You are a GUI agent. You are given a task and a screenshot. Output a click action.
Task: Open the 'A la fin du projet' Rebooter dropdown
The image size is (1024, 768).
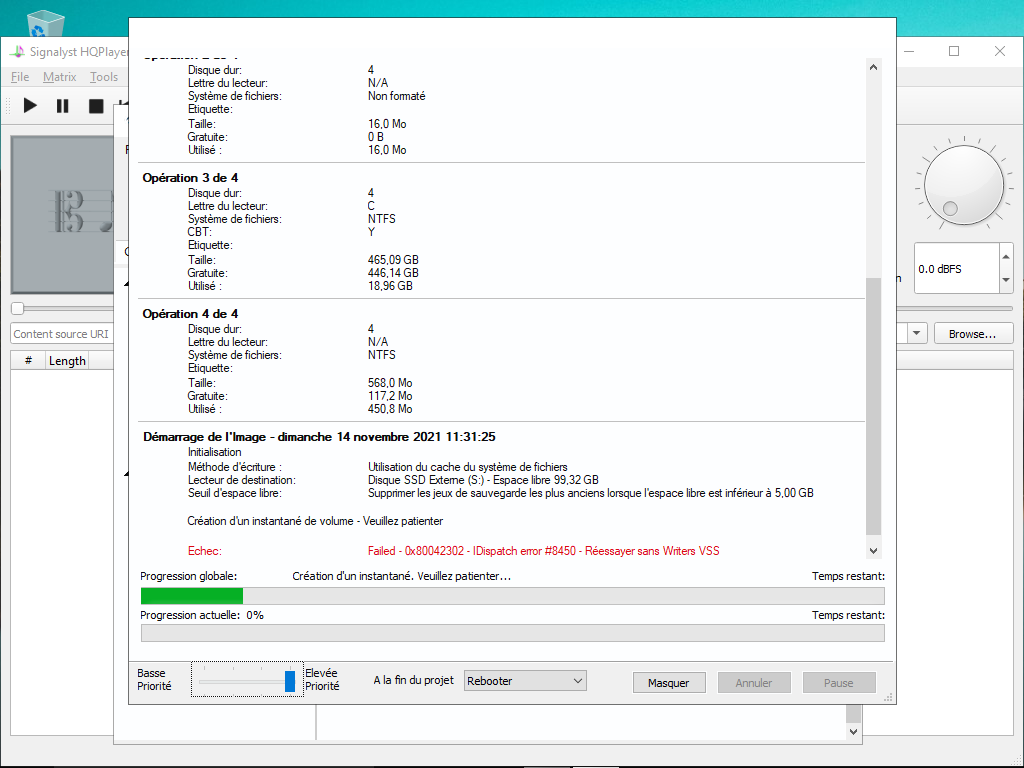(x=525, y=680)
